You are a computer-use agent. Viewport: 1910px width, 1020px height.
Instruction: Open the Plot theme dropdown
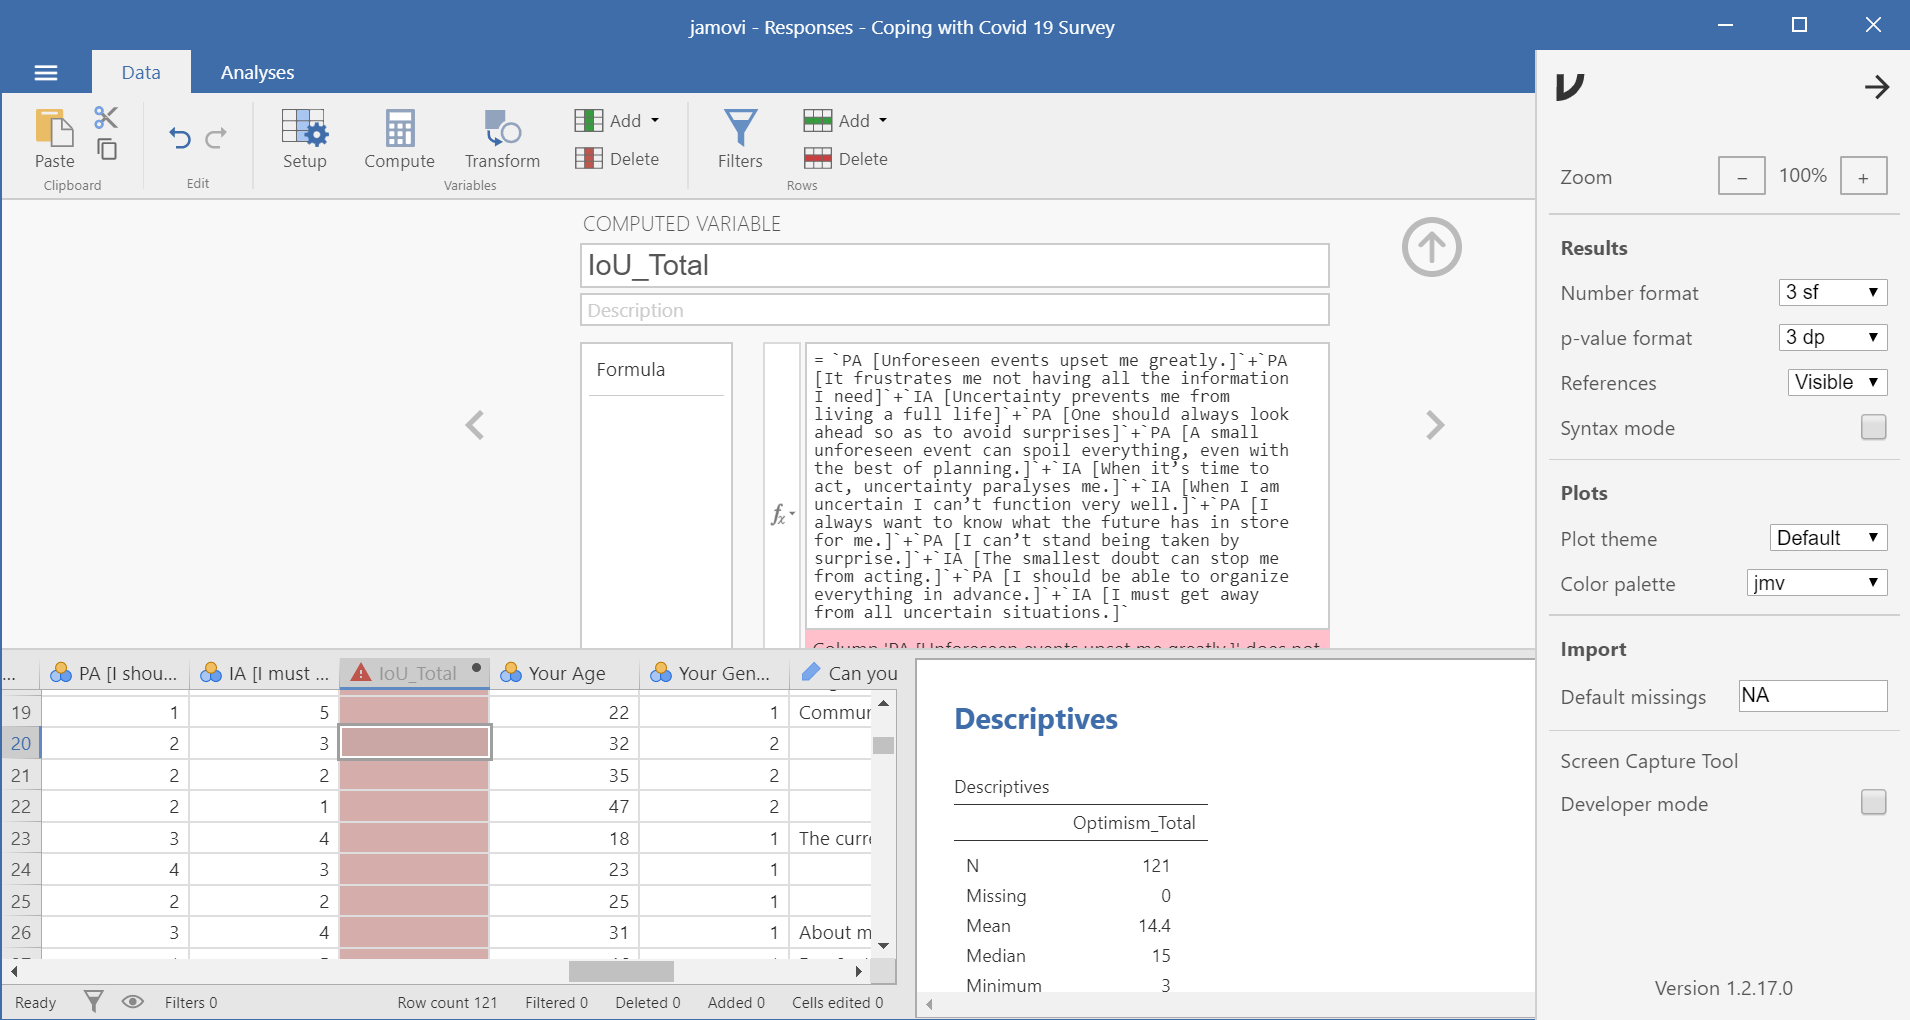click(1828, 538)
